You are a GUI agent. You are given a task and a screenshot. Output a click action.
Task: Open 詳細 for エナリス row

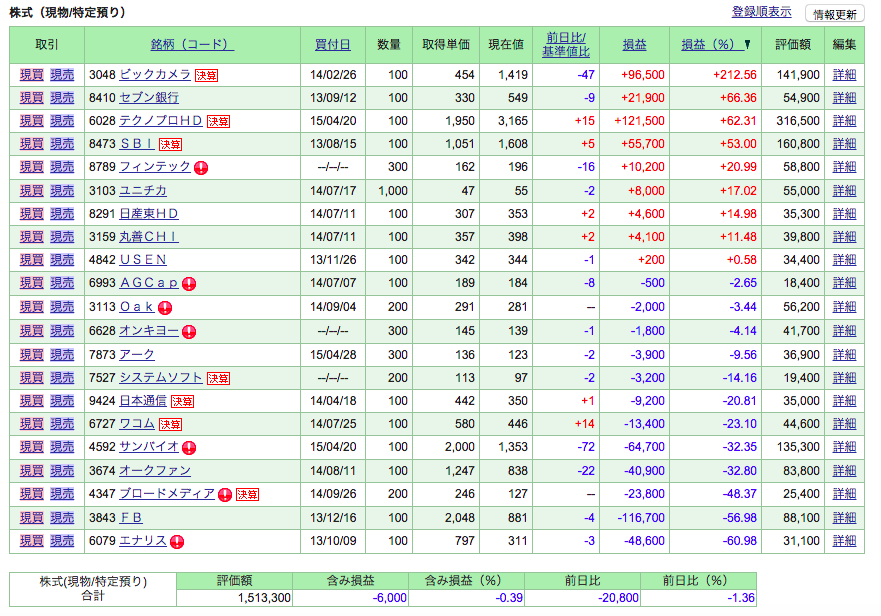[x=844, y=541]
